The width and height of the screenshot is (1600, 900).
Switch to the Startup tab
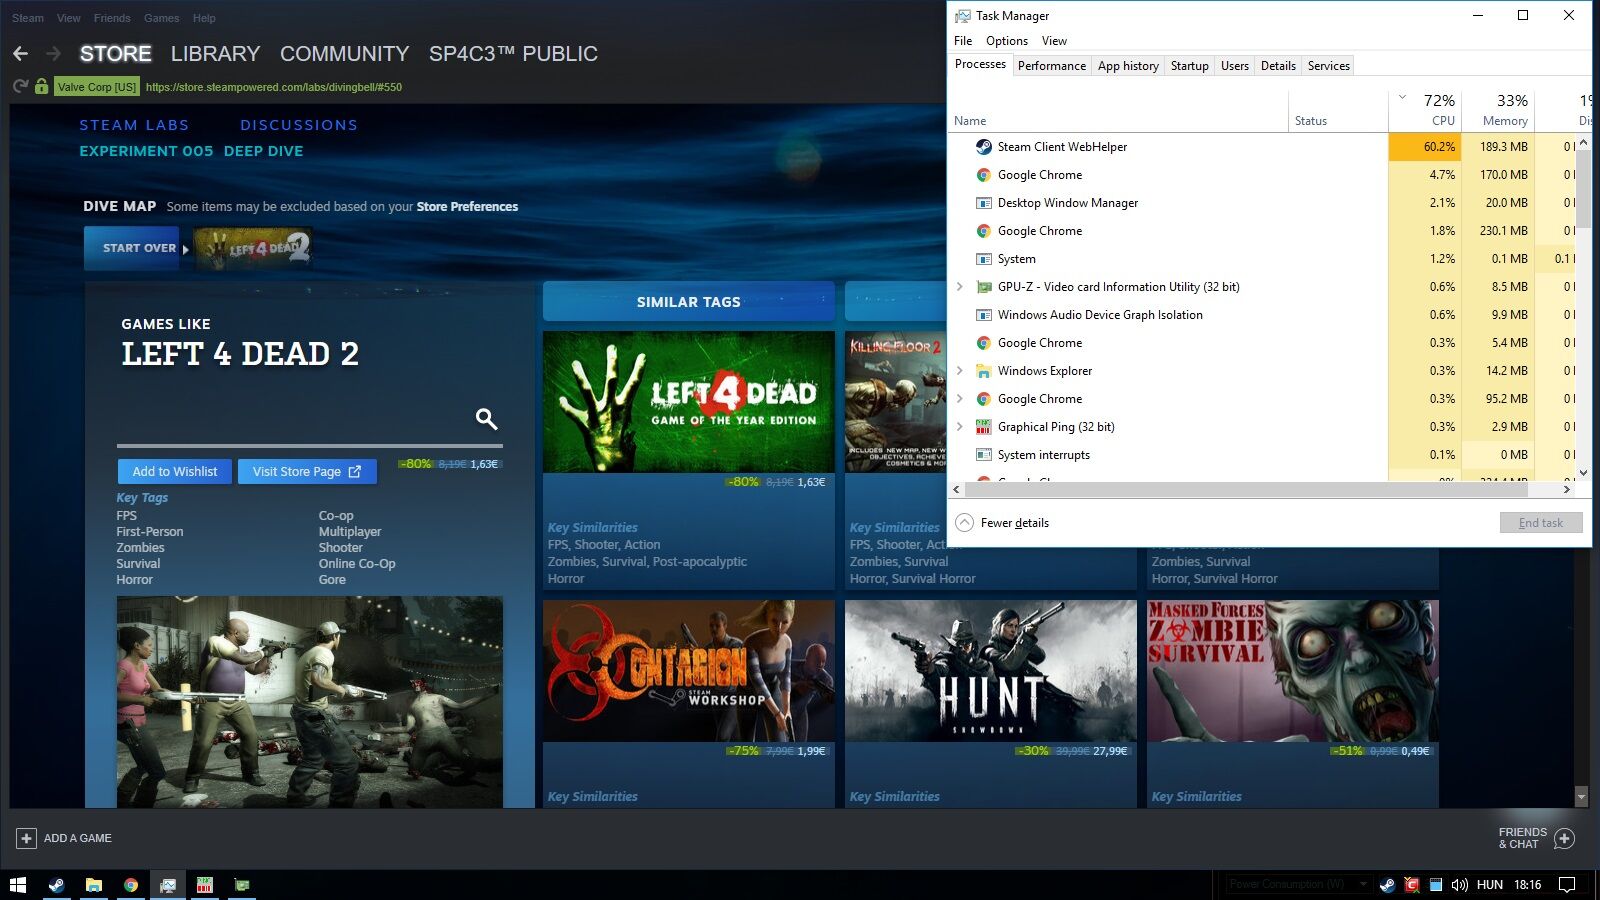1190,66
